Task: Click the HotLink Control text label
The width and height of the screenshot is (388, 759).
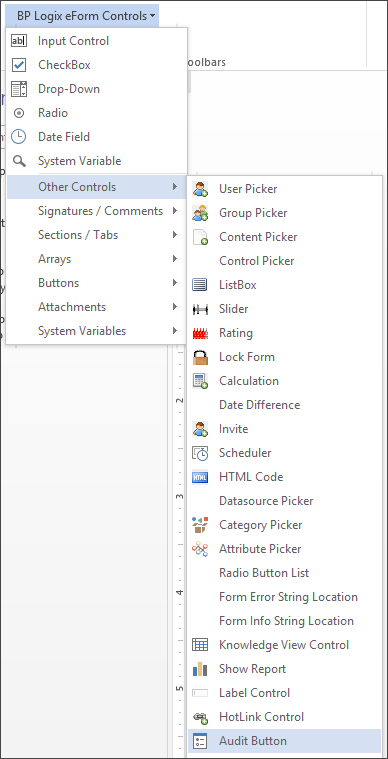Action: (x=262, y=717)
